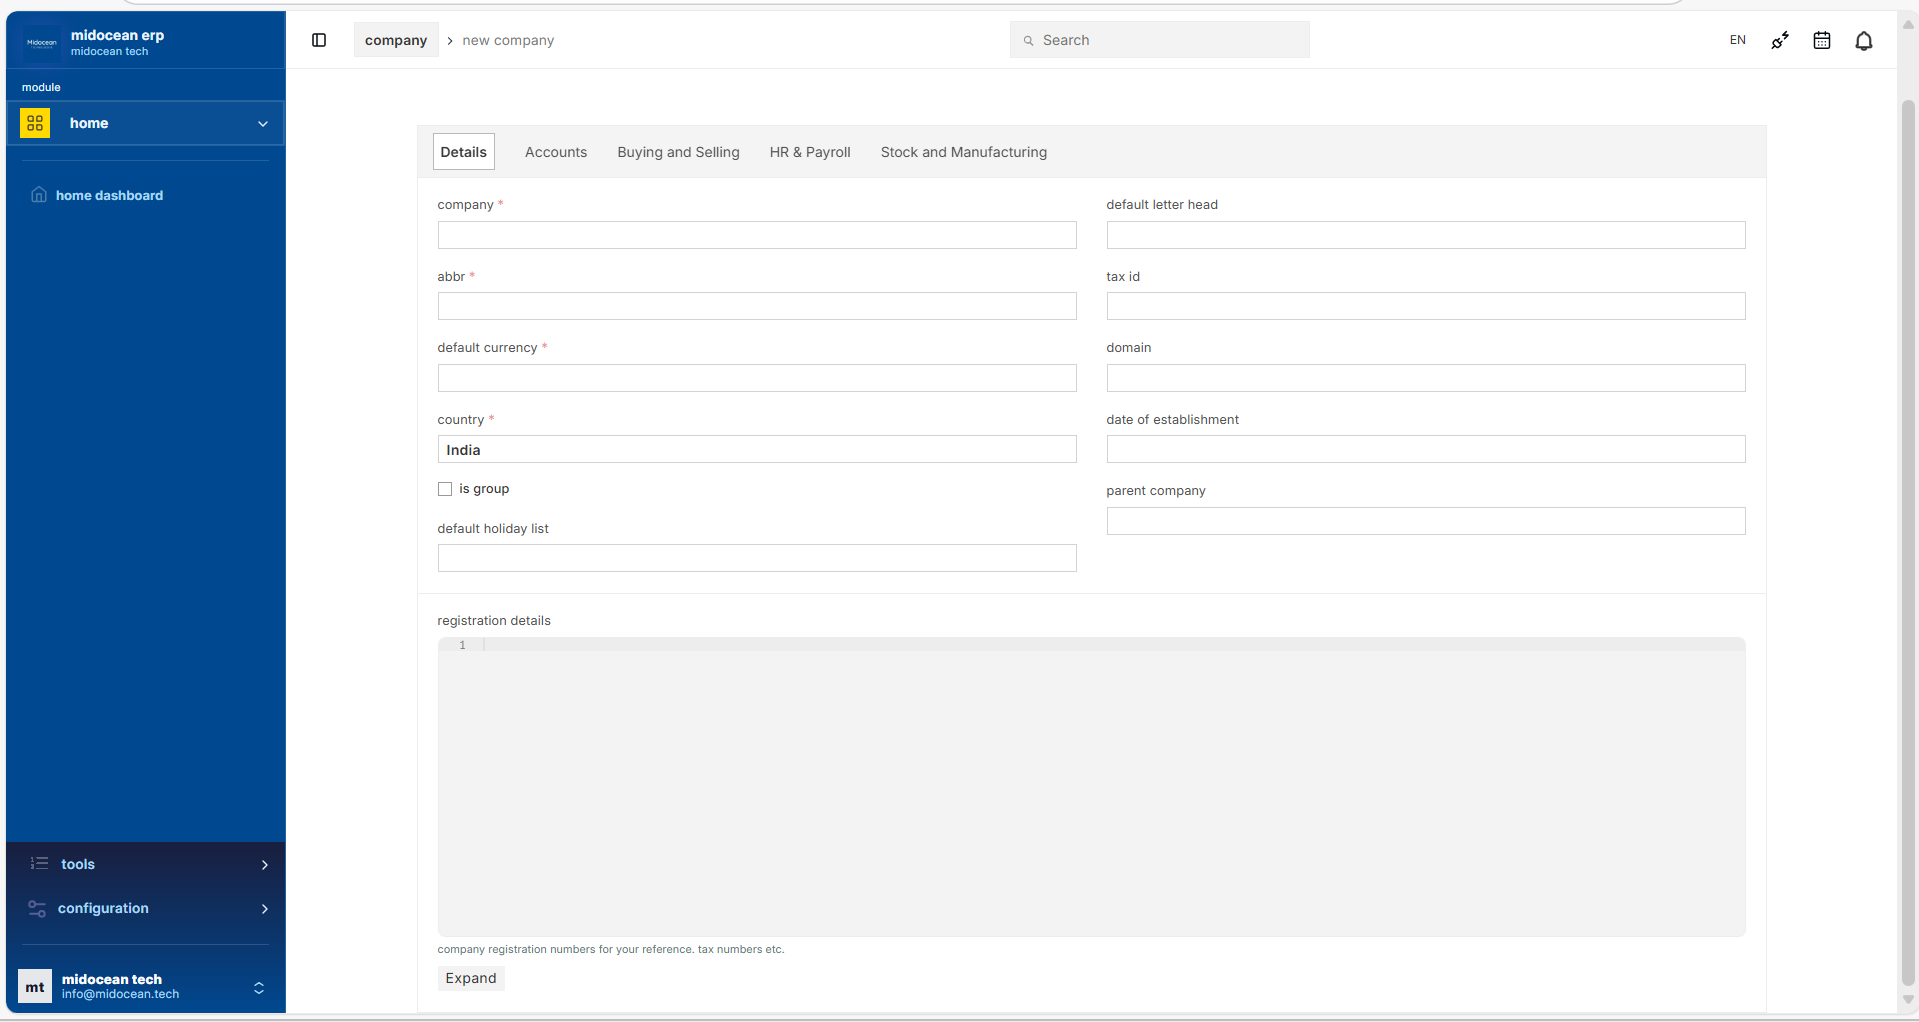Expand the tools menu chevron
This screenshot has width=1919, height=1022.
pos(264,865)
